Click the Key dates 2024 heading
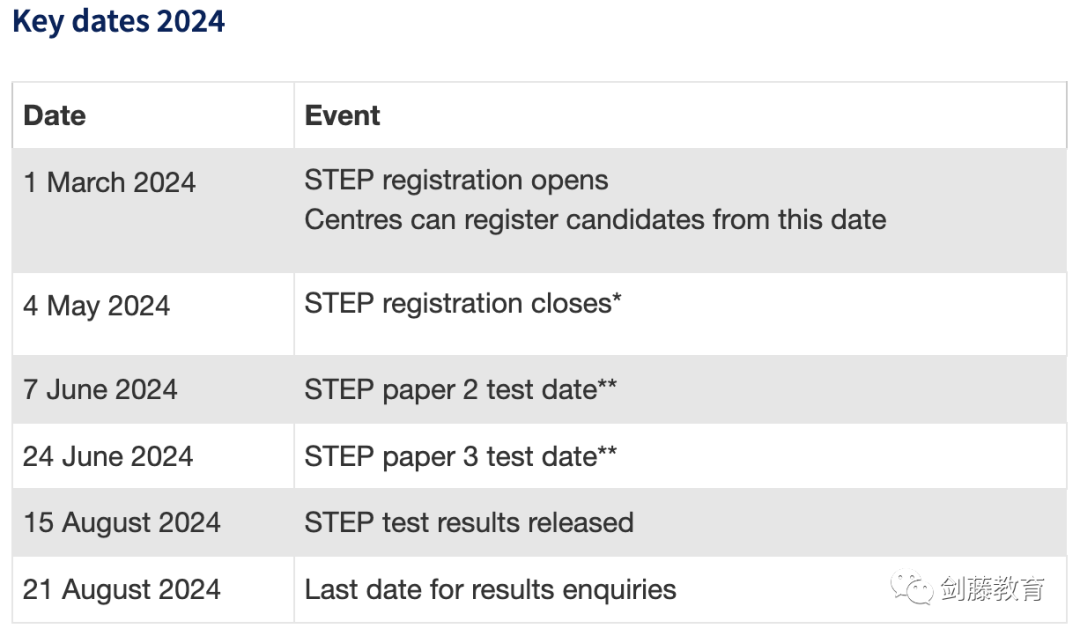The width and height of the screenshot is (1080, 636). point(118,21)
